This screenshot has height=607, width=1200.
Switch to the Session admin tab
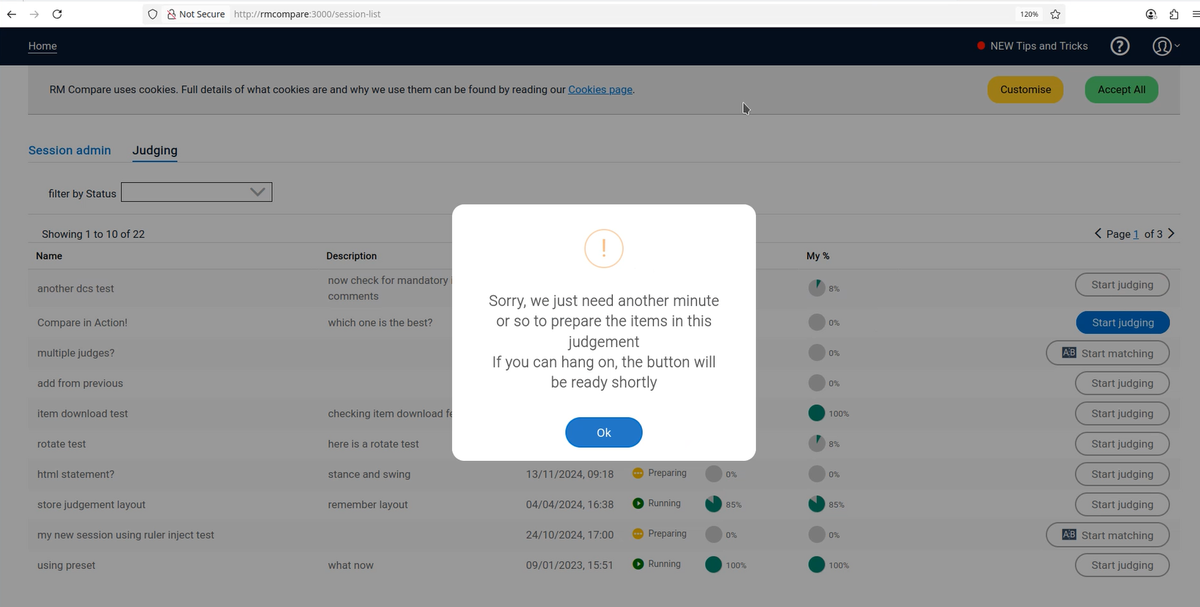[x=69, y=150]
